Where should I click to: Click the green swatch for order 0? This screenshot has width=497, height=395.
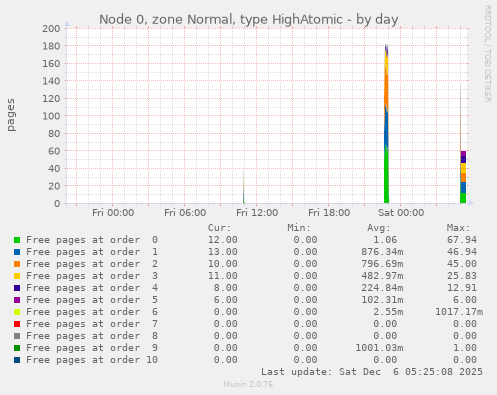click(x=17, y=240)
